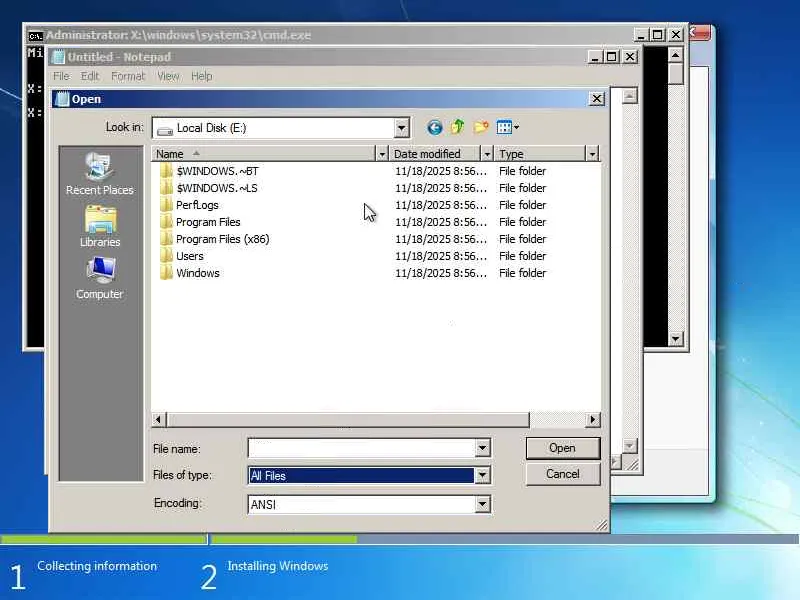Expand the Encoding dropdown

[x=482, y=505]
